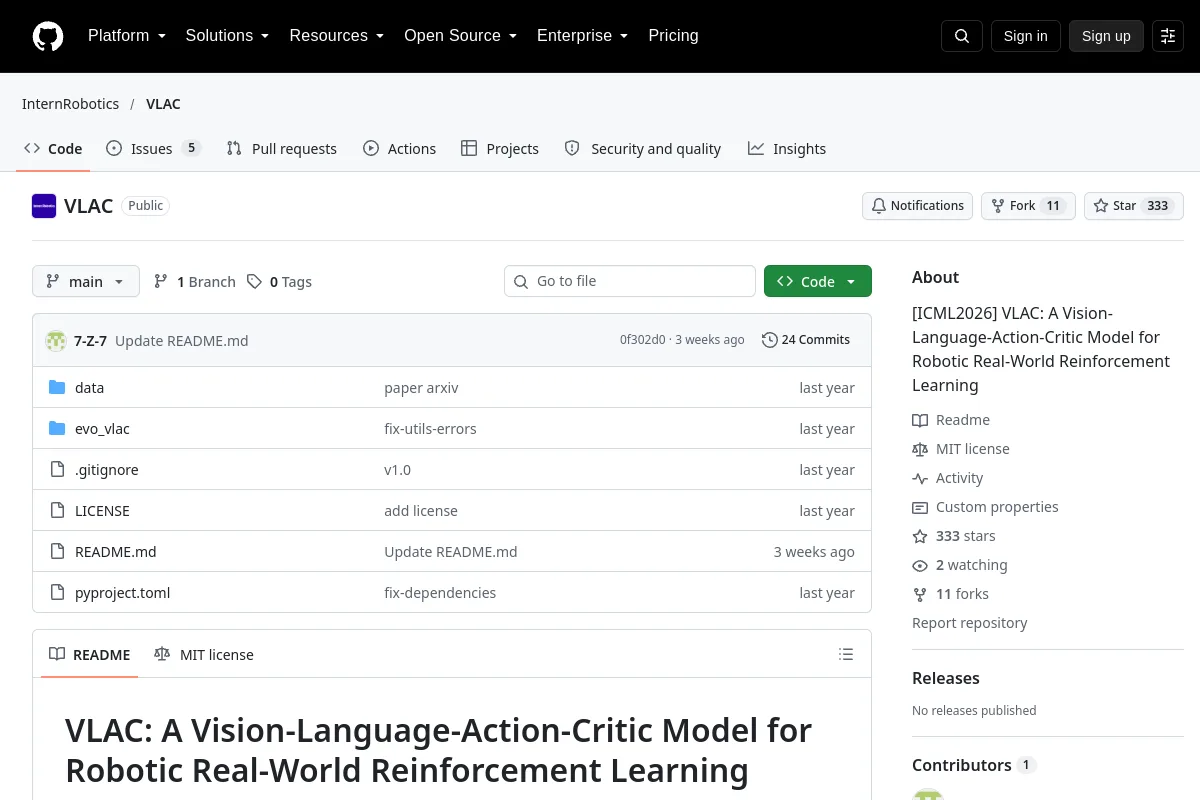
Task: Open commit hash 0f302d0
Action: coord(642,340)
